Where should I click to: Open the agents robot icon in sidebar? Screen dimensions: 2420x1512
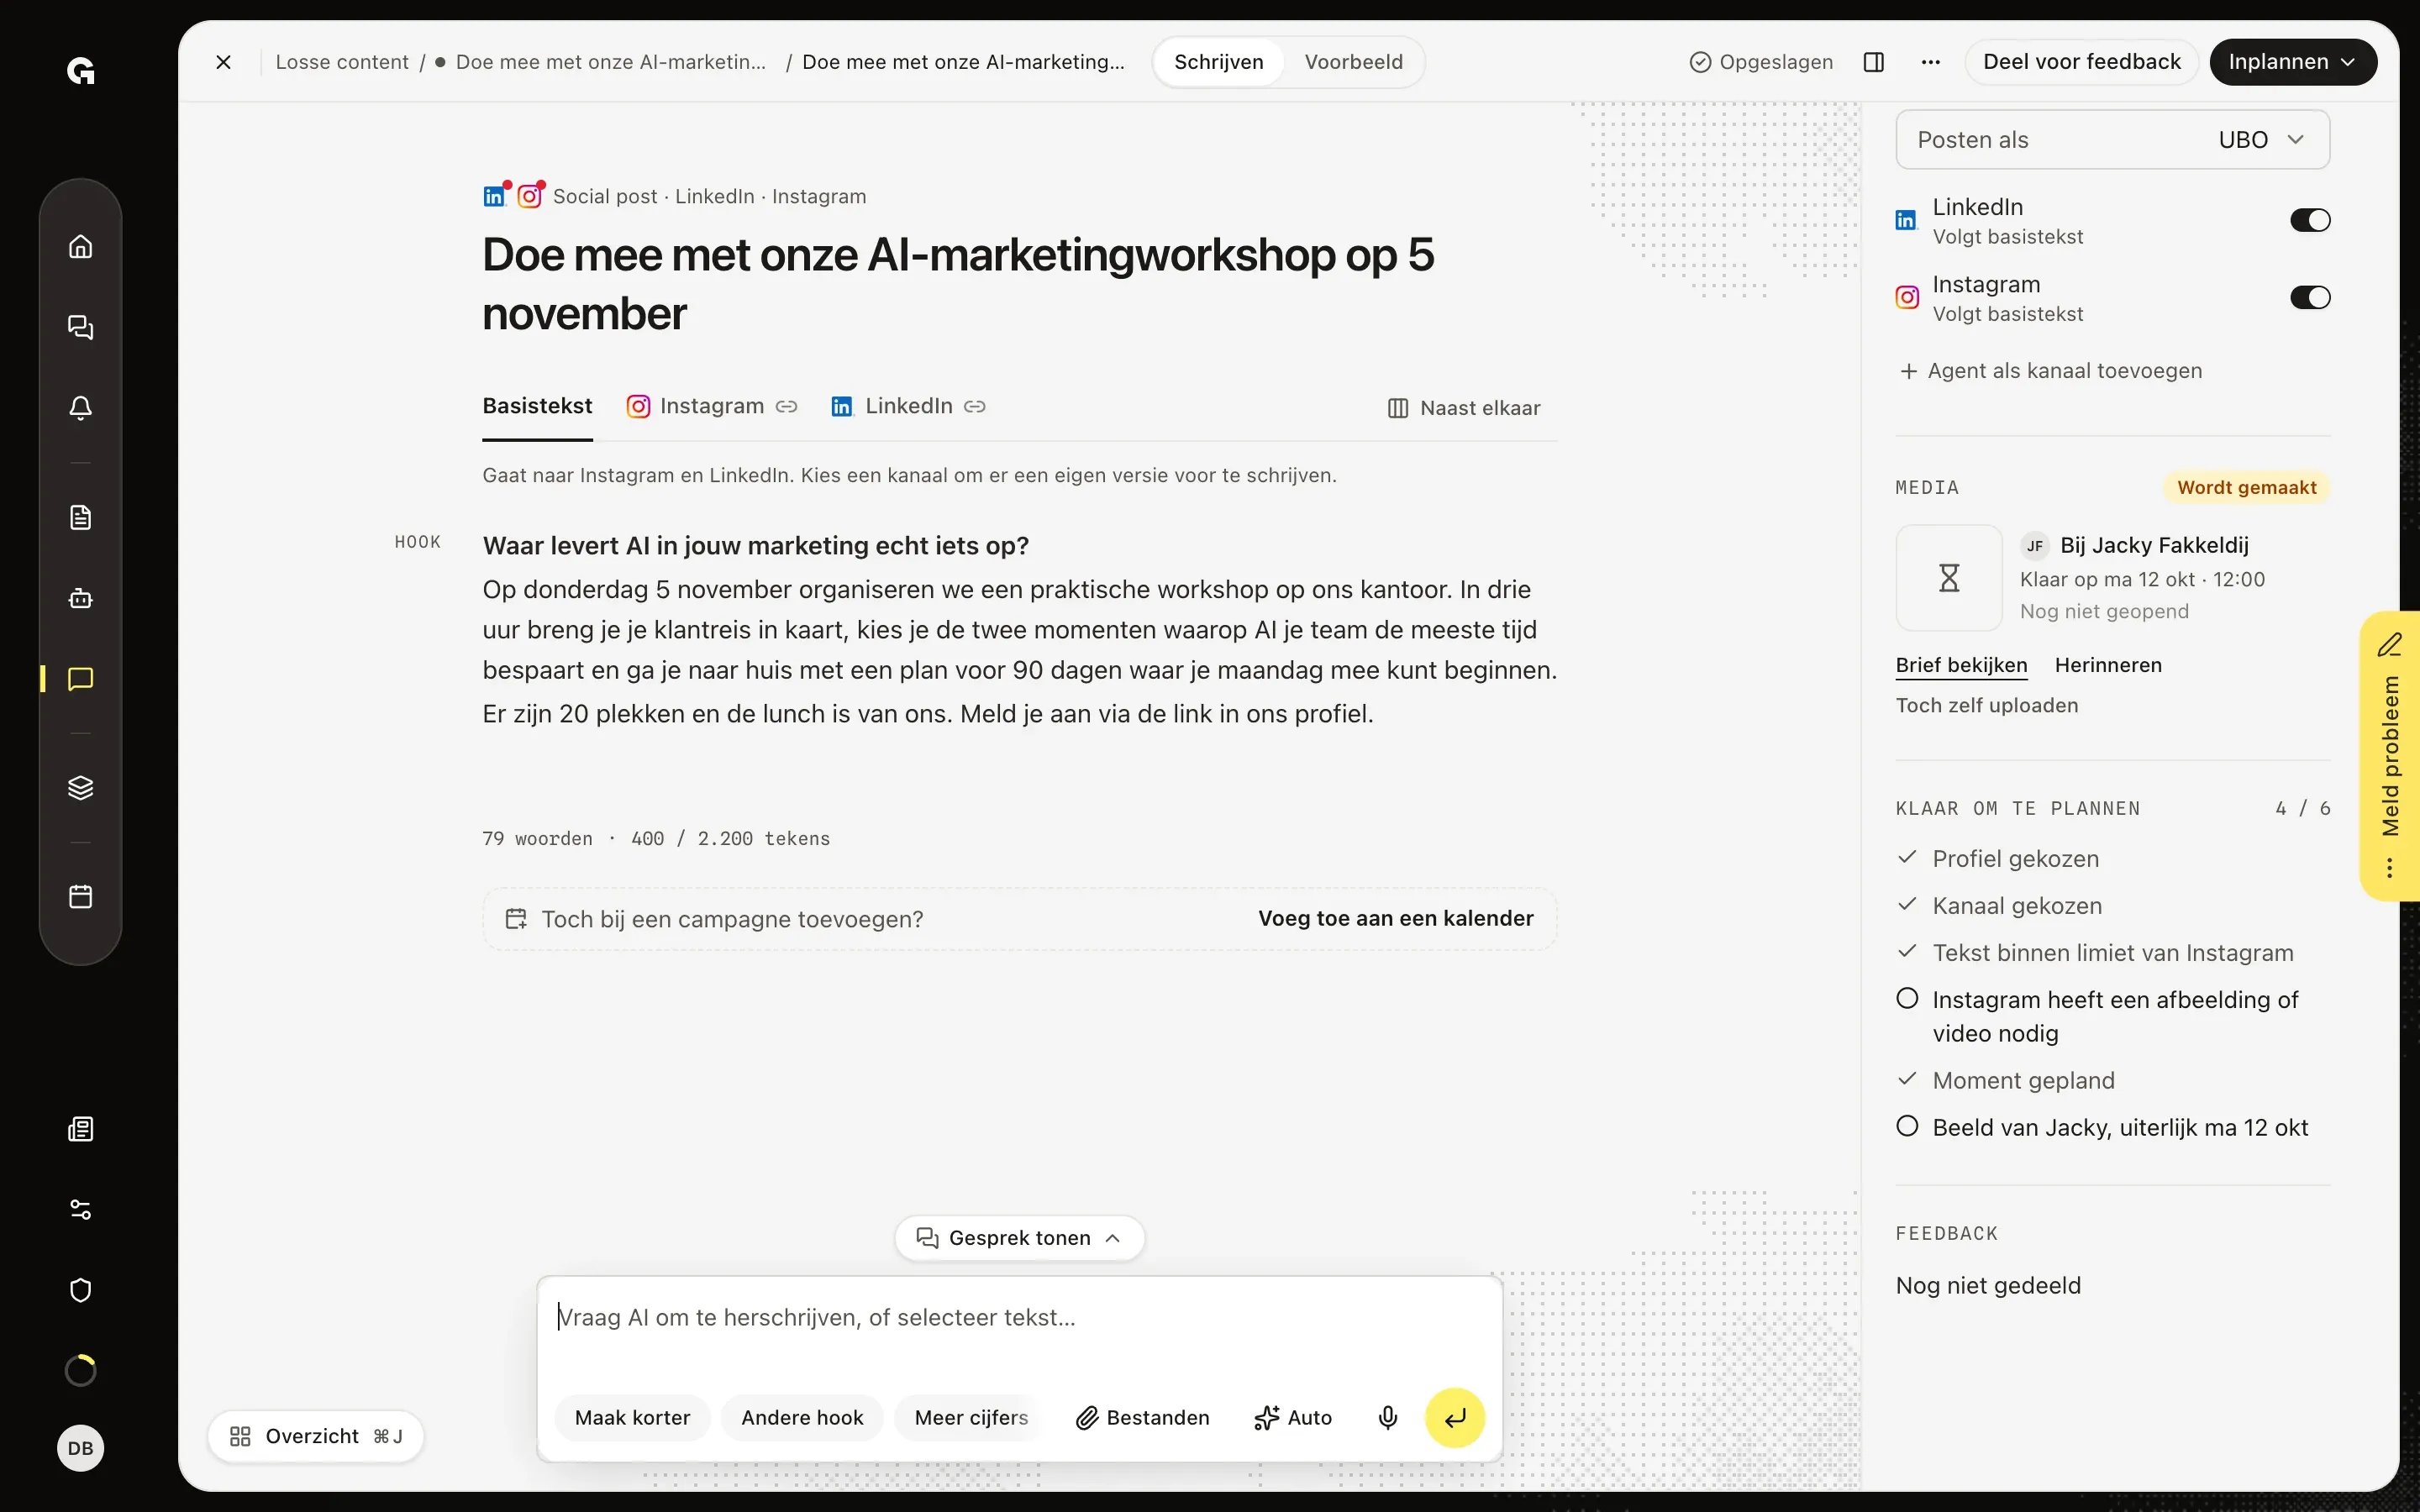click(x=81, y=598)
